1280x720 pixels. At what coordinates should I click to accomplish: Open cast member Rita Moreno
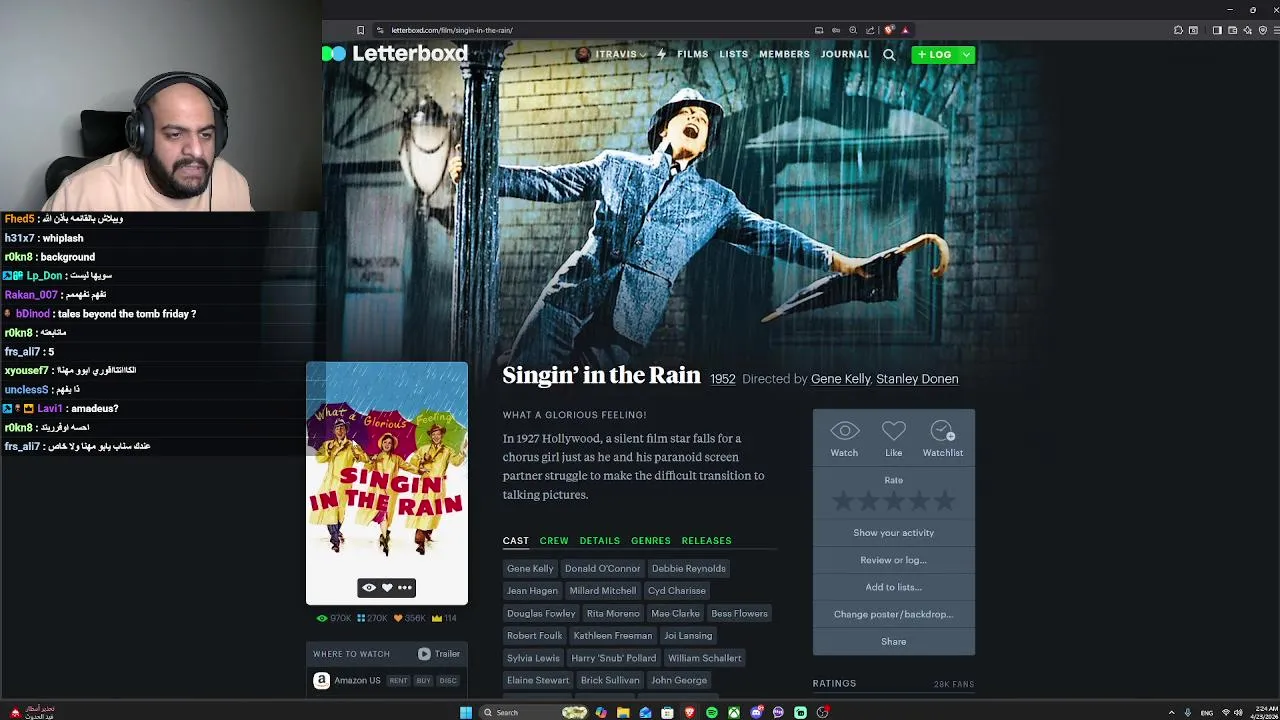pos(613,613)
